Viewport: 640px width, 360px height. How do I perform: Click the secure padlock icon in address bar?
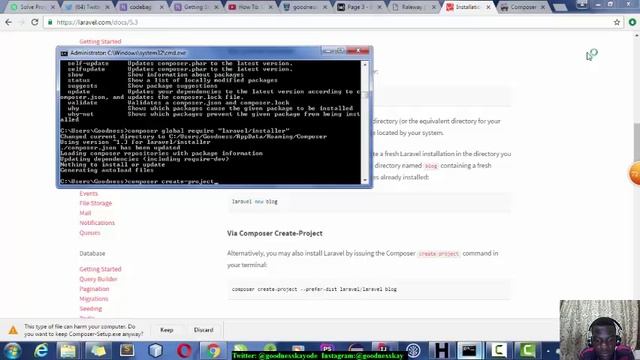(50, 22)
